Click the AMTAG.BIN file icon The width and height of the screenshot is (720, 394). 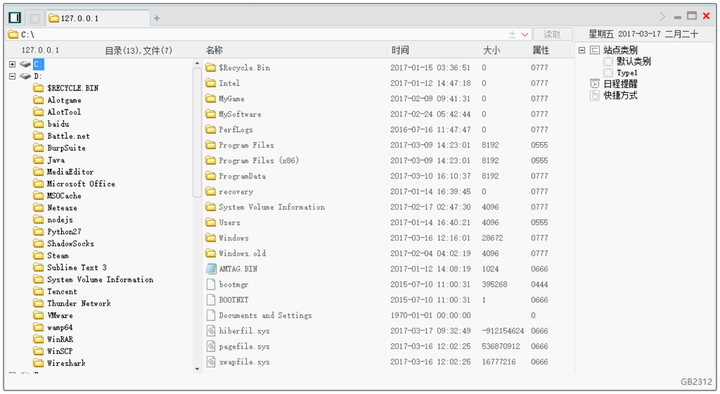coord(211,269)
